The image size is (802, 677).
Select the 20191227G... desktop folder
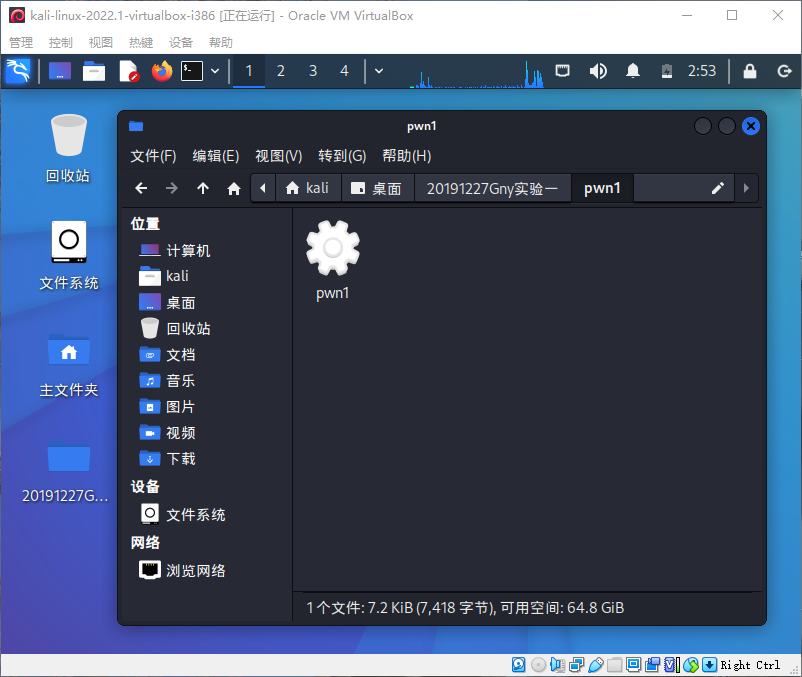(x=66, y=473)
